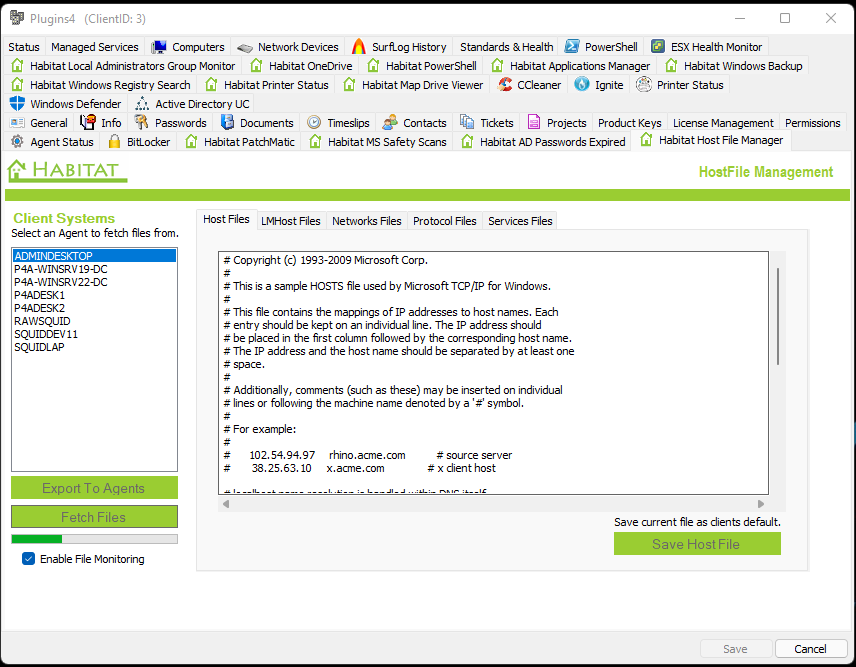Open Habitat Map Drive Viewer tab
Image resolution: width=856 pixels, height=667 pixels.
(413, 85)
